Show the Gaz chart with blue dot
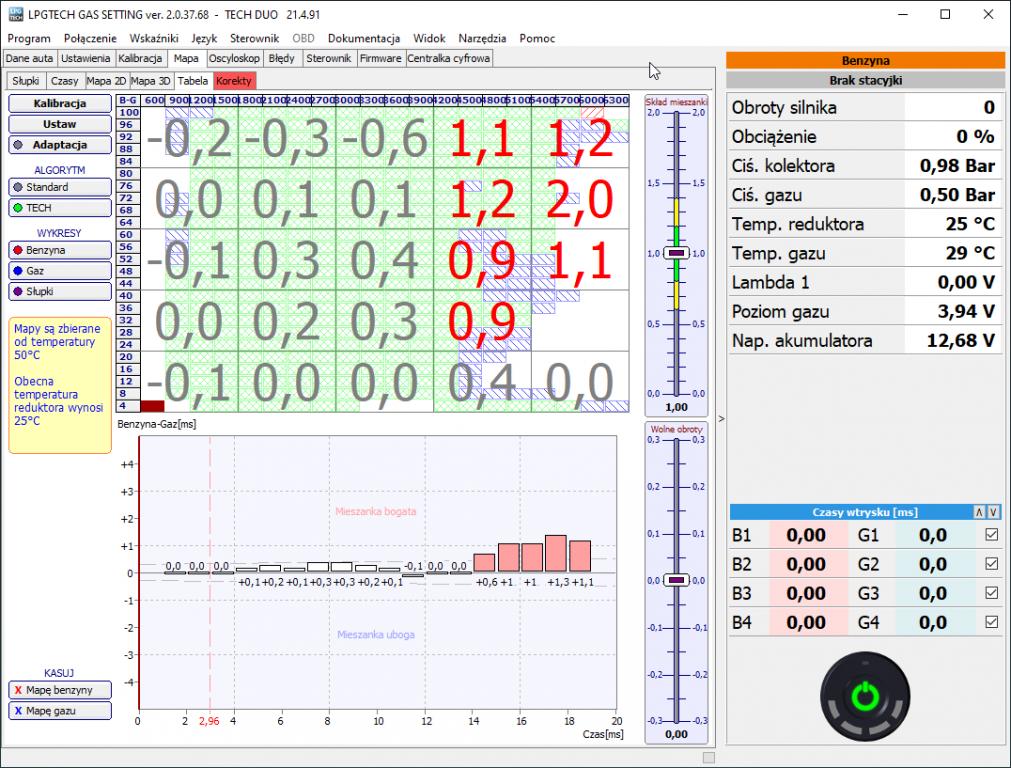Viewport: 1011px width, 768px height. (60, 271)
